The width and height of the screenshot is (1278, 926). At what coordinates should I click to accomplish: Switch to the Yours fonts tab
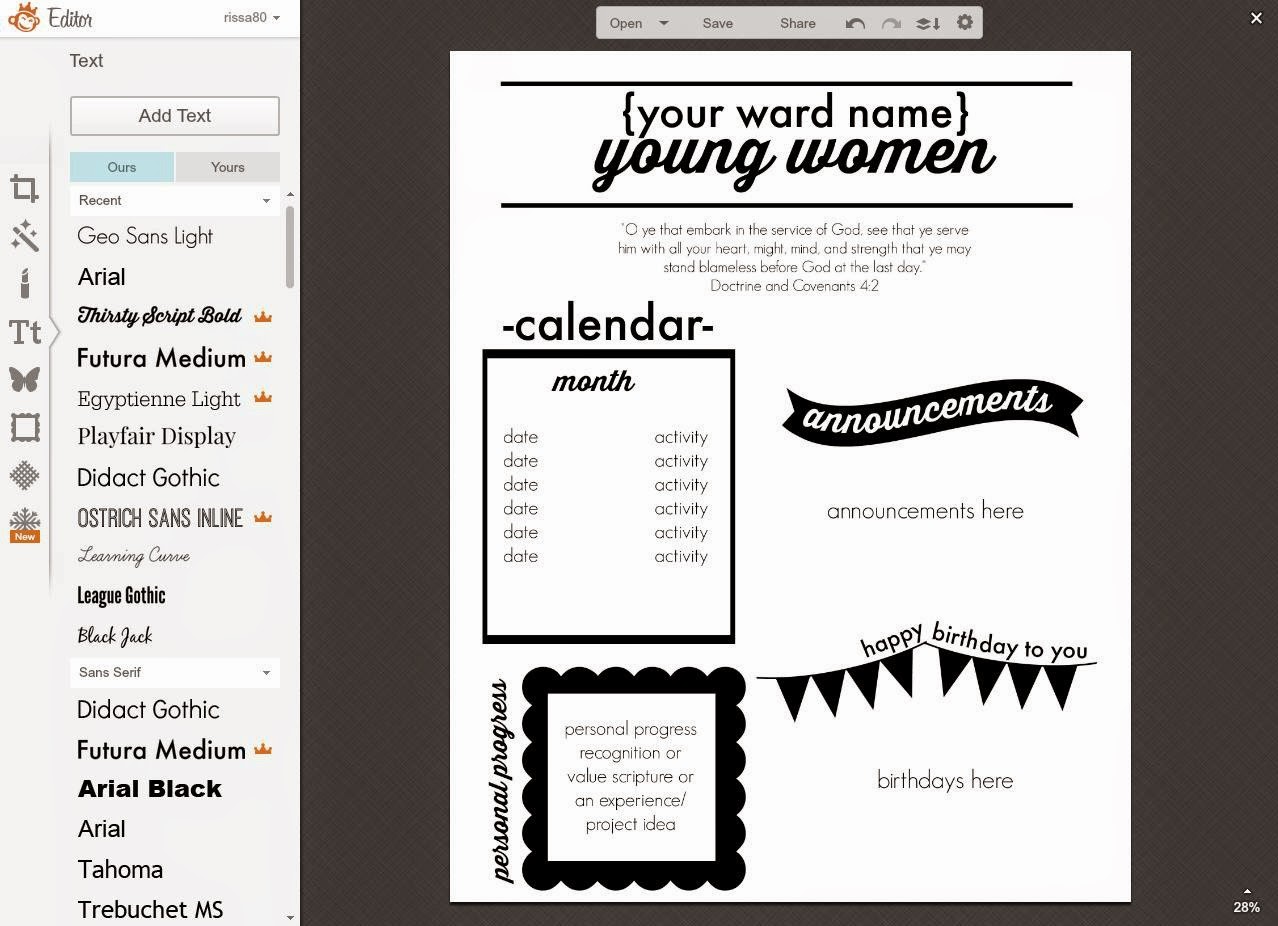[228, 167]
